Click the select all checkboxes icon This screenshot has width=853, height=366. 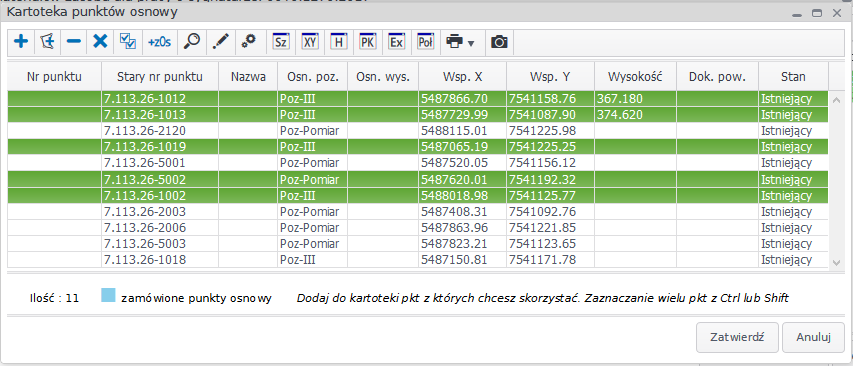[128, 41]
